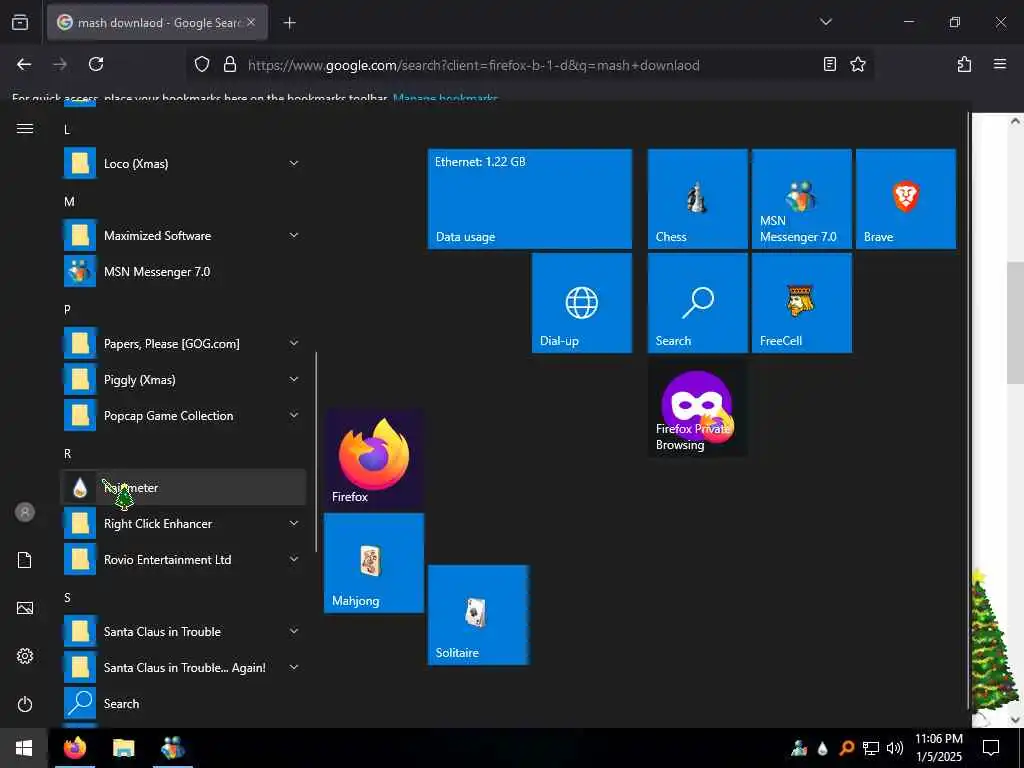Viewport: 1024px width, 768px height.
Task: Jump using the letter R header
Action: pos(67,454)
